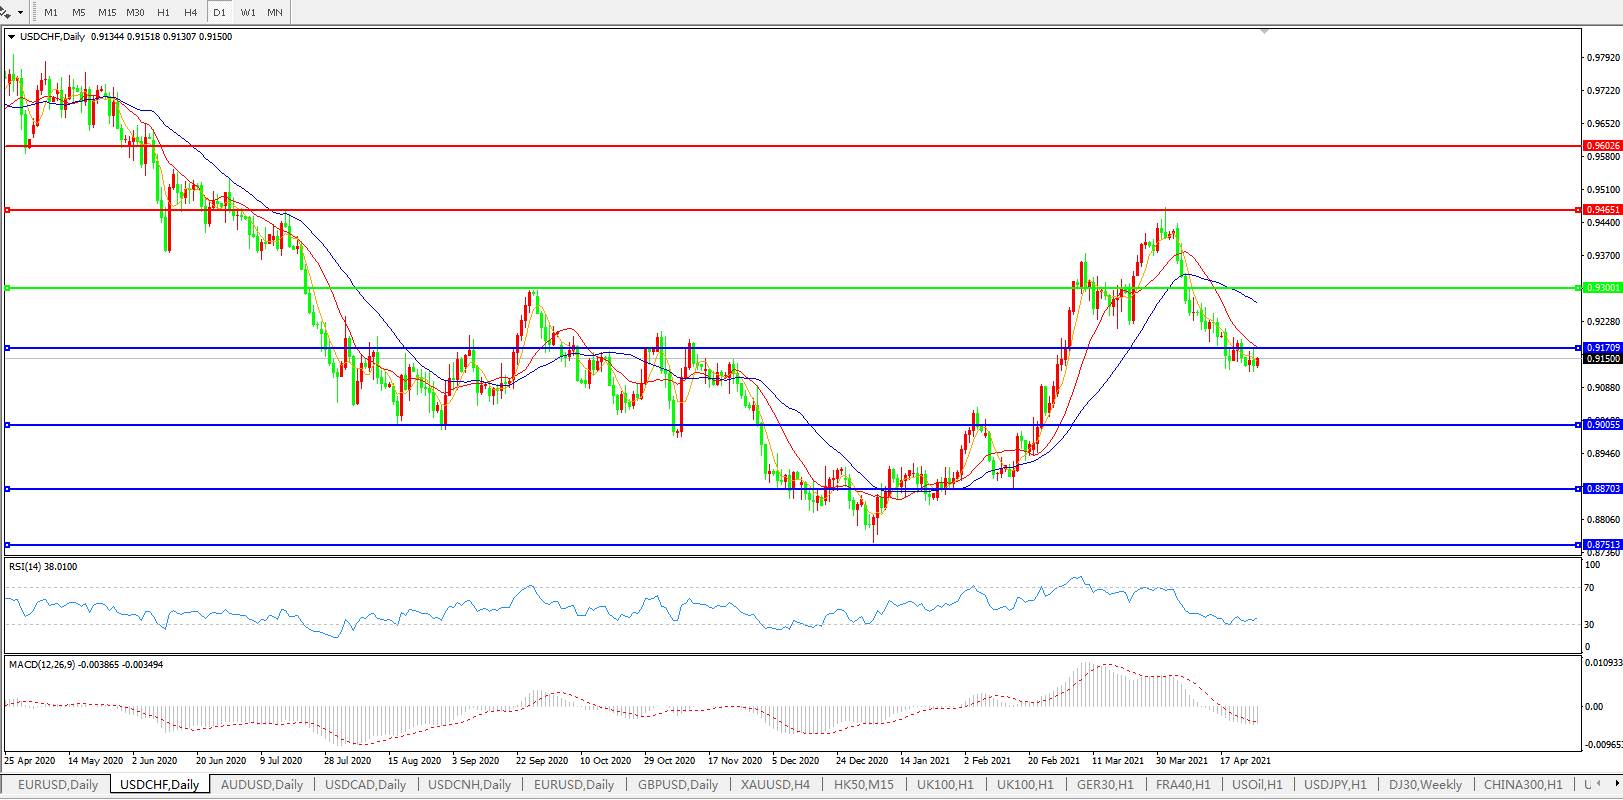Screen dimensions: 1623x800
Task: Click the chart shift marker triangle at chart top
Action: tap(1265, 32)
